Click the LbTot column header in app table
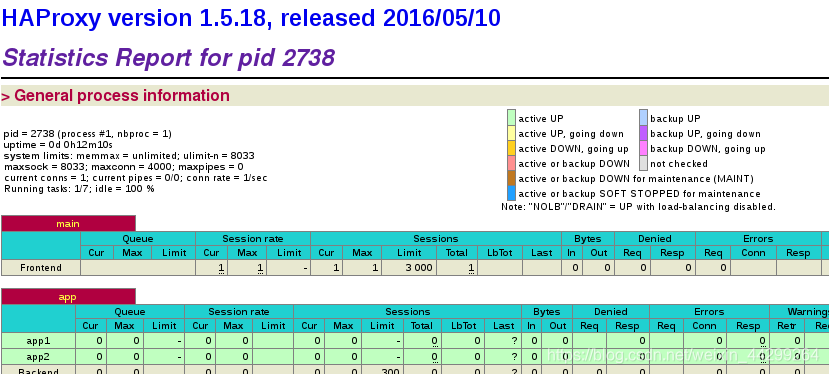Image resolution: width=829 pixels, height=374 pixels. click(464, 325)
